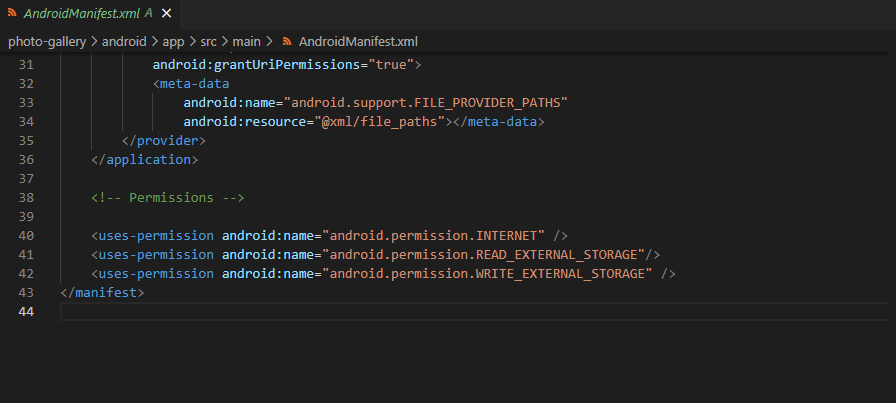The image size is (896, 403).
Task: Click line number 38 in gutter
Action: coord(26,198)
